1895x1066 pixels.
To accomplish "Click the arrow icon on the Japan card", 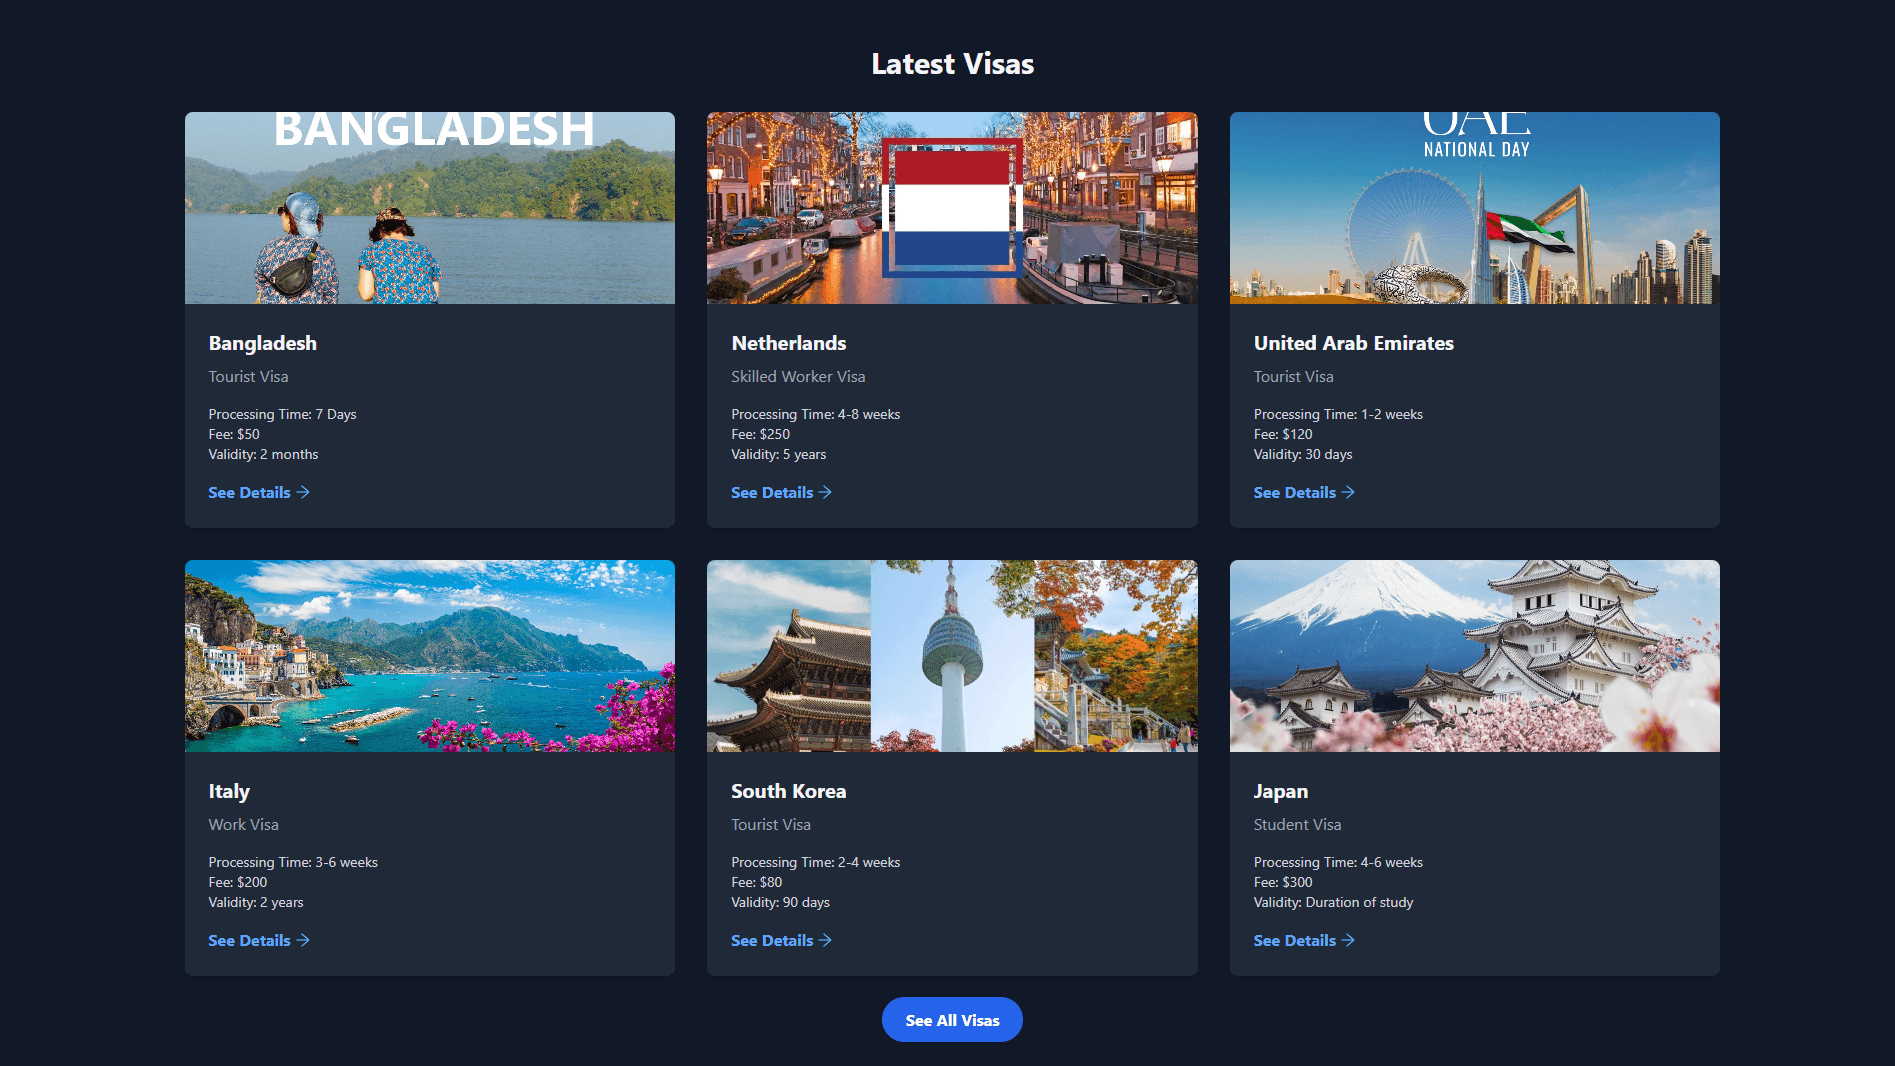I will pos(1349,940).
